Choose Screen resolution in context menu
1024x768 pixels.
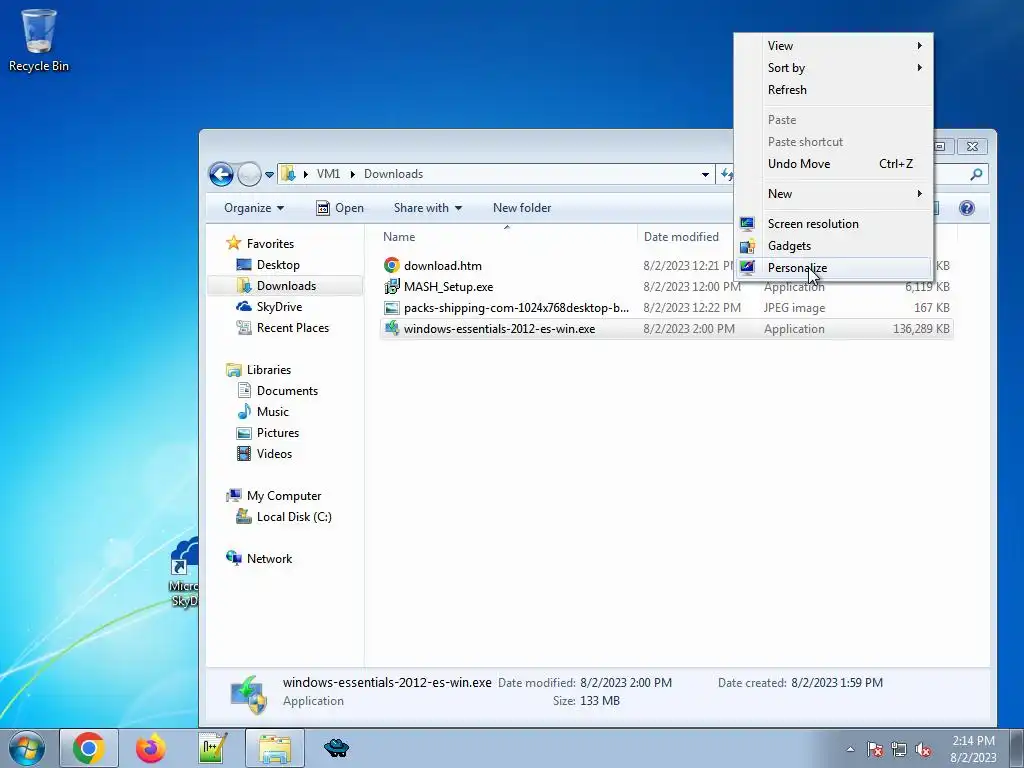[x=833, y=224]
